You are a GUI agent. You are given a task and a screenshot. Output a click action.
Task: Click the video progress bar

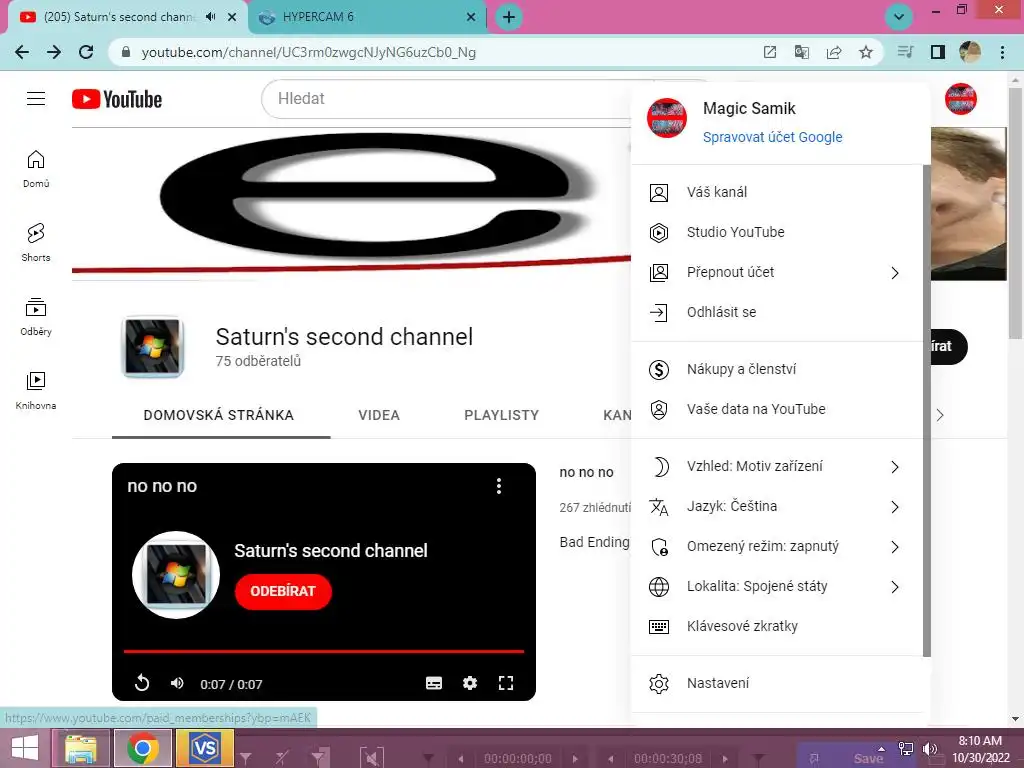point(324,651)
